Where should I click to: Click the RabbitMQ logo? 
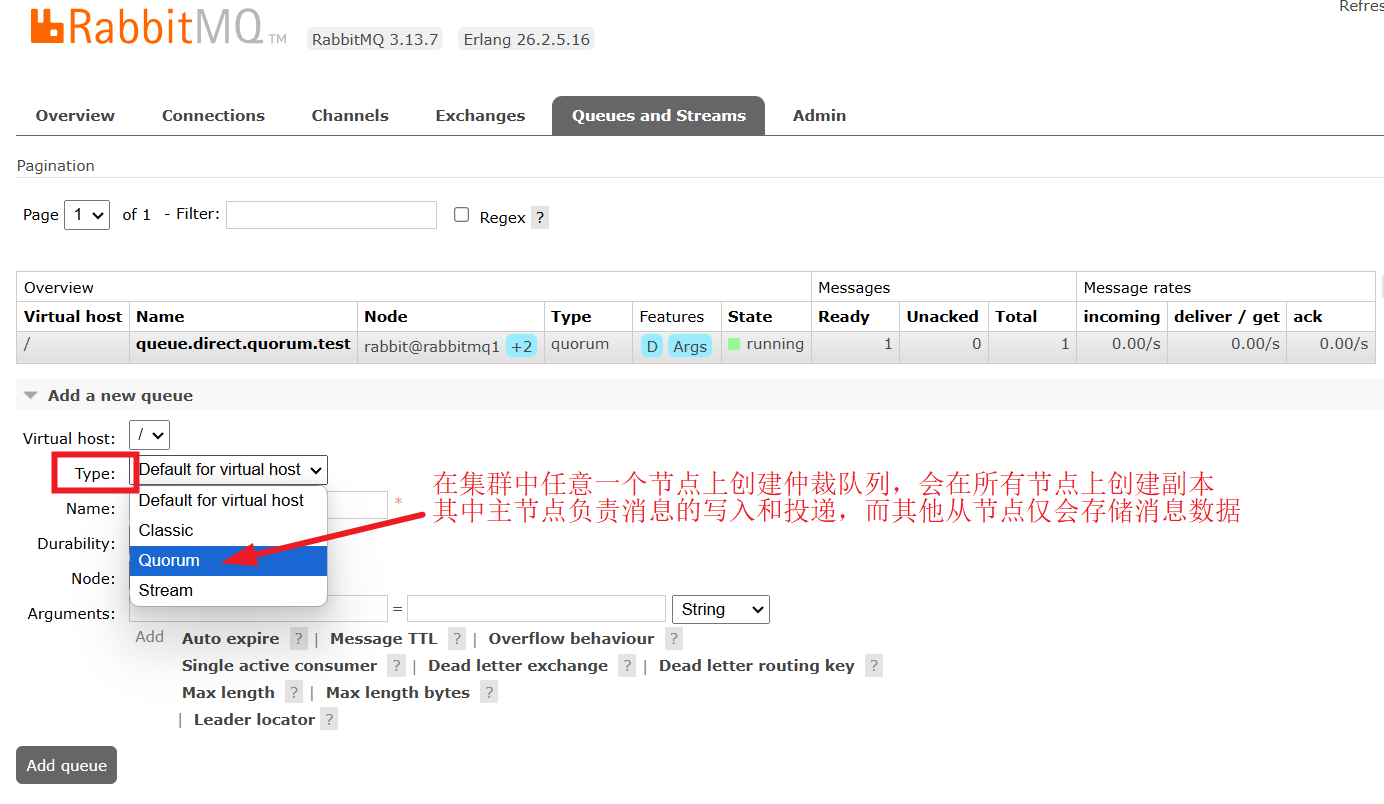point(158,27)
